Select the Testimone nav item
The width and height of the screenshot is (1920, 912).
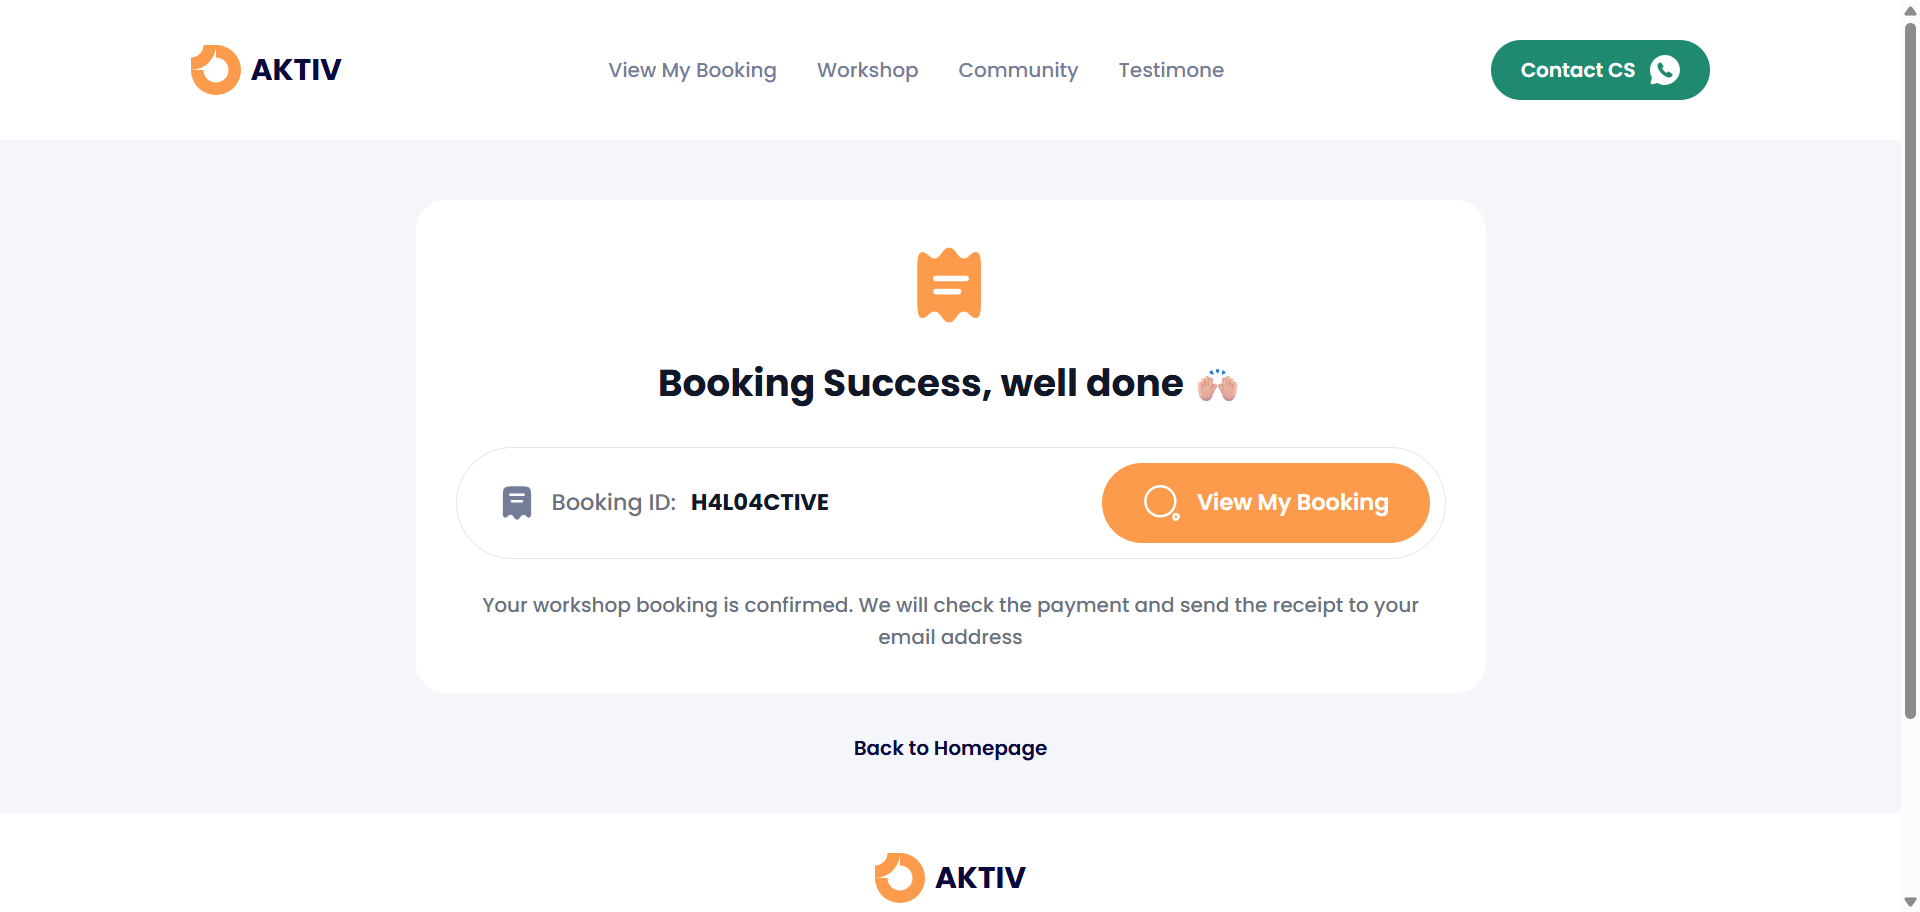(1171, 70)
